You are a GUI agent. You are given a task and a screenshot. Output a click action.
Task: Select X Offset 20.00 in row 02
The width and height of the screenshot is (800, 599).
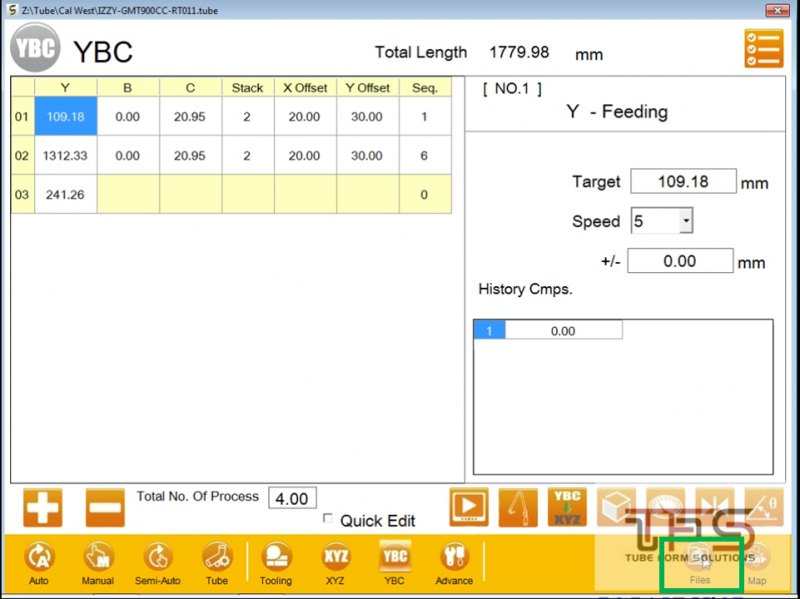[305, 155]
